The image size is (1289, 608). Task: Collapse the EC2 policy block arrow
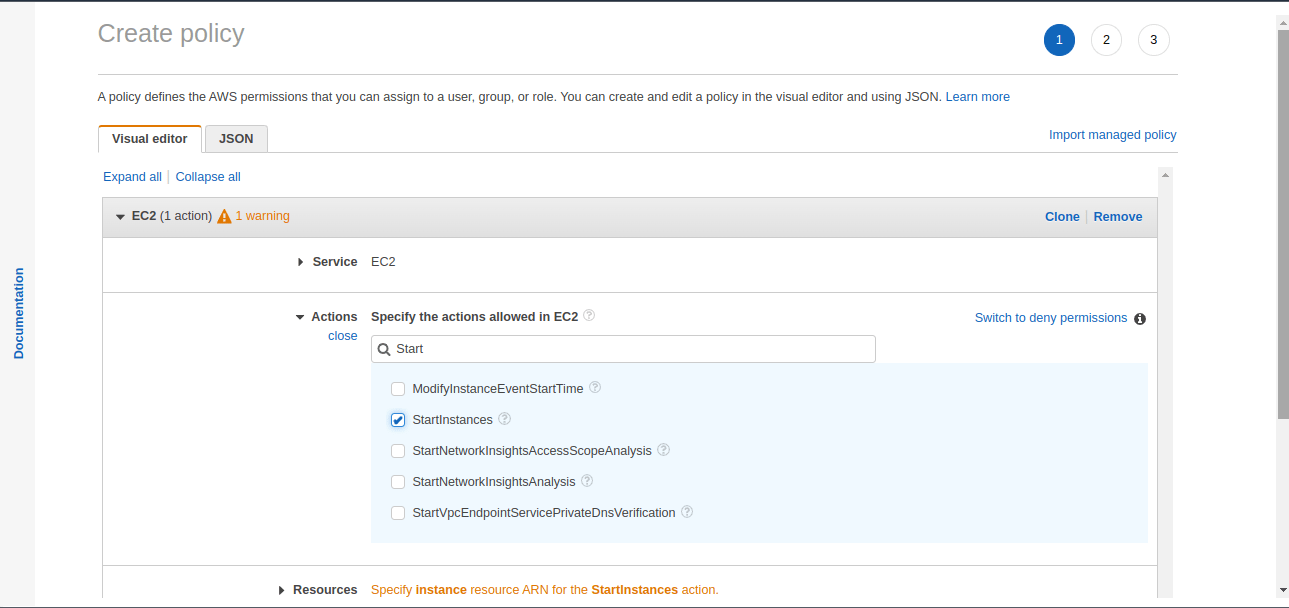(x=120, y=217)
